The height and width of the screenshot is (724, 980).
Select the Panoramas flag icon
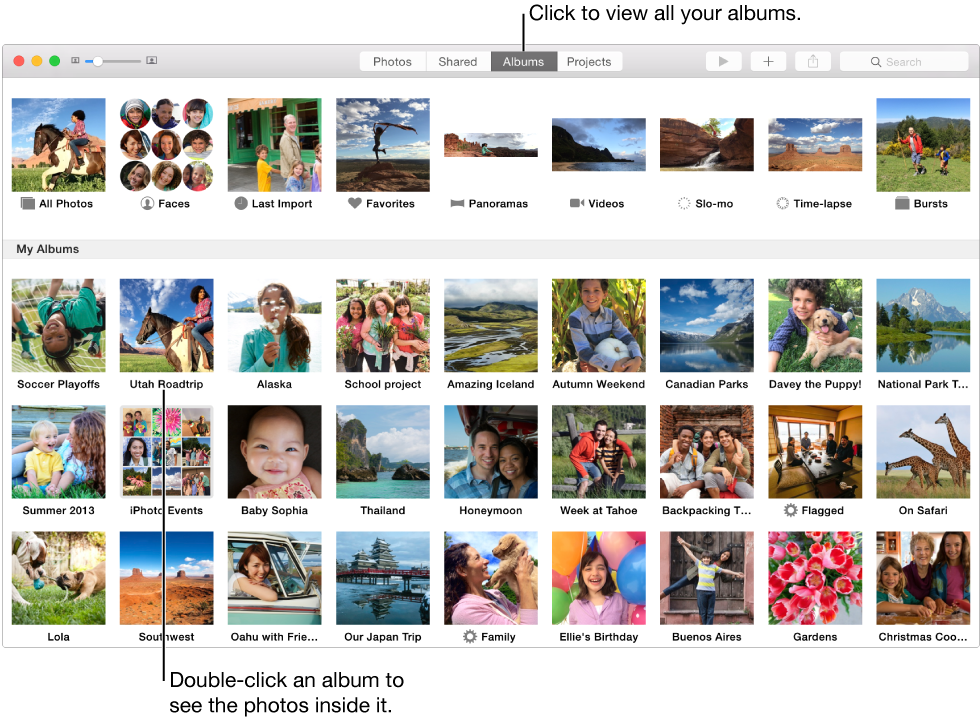coord(456,203)
